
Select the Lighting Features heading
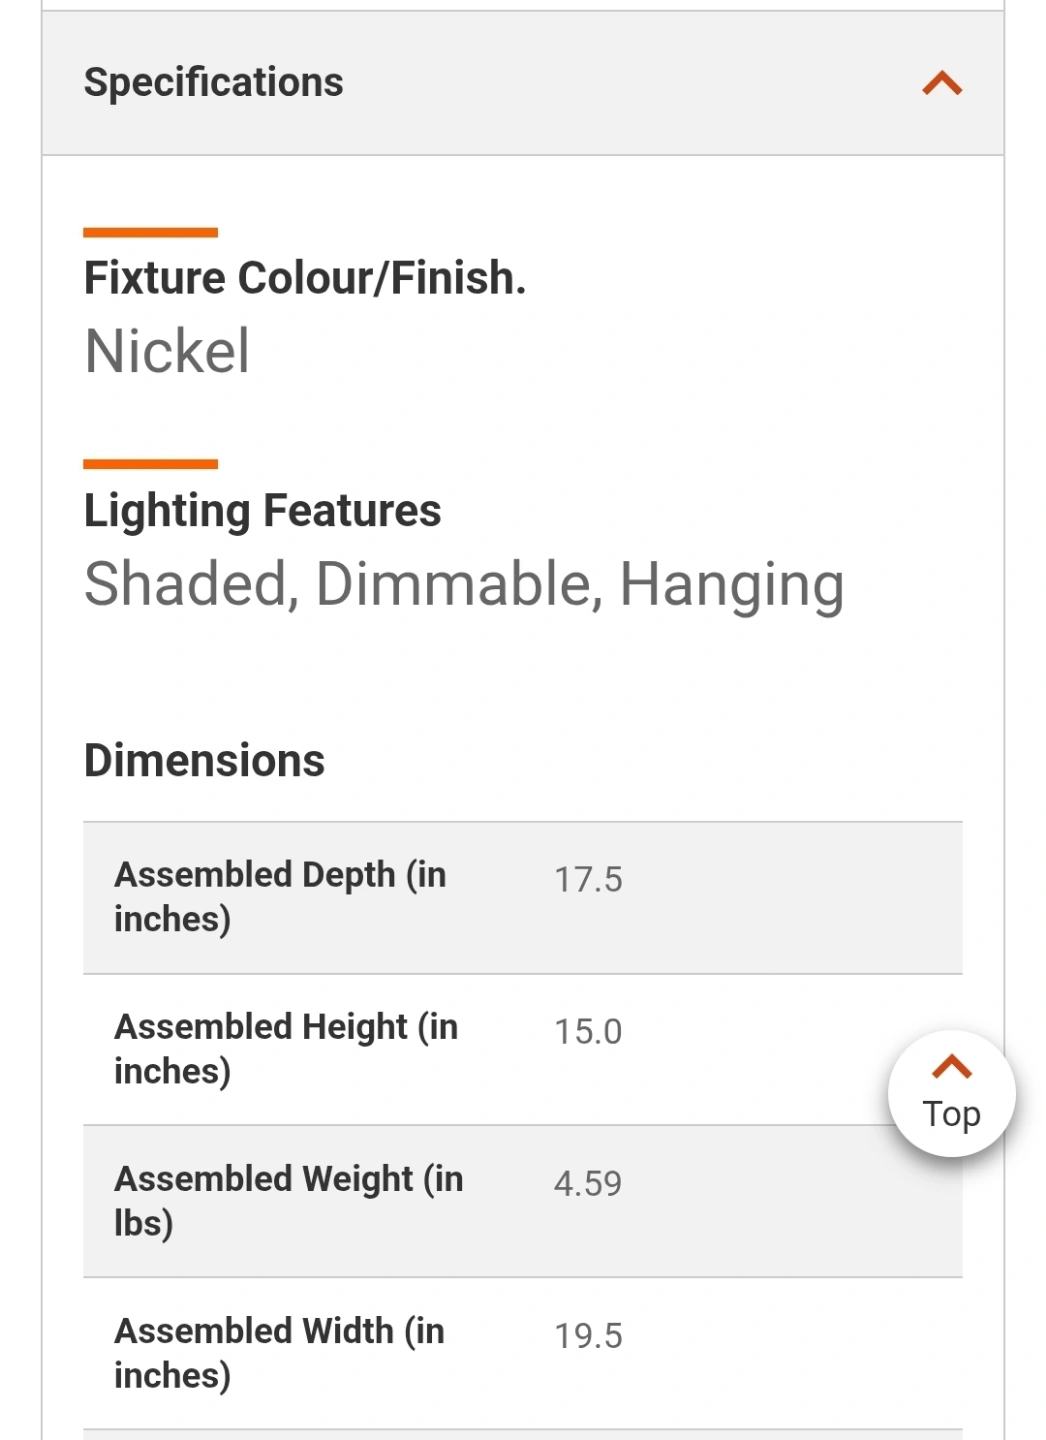(262, 511)
